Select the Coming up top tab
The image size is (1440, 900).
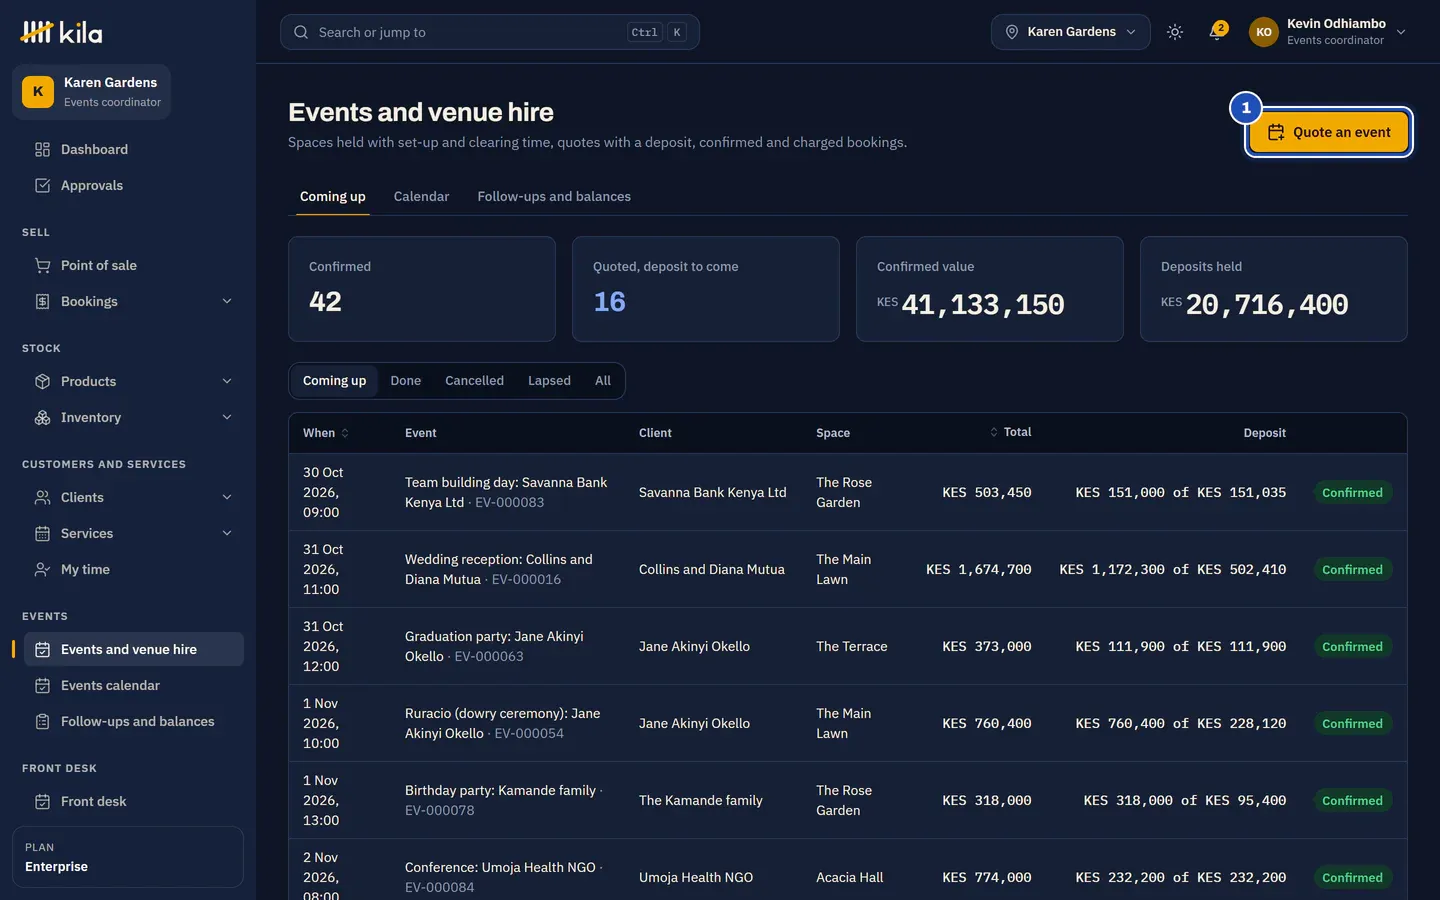tap(333, 196)
